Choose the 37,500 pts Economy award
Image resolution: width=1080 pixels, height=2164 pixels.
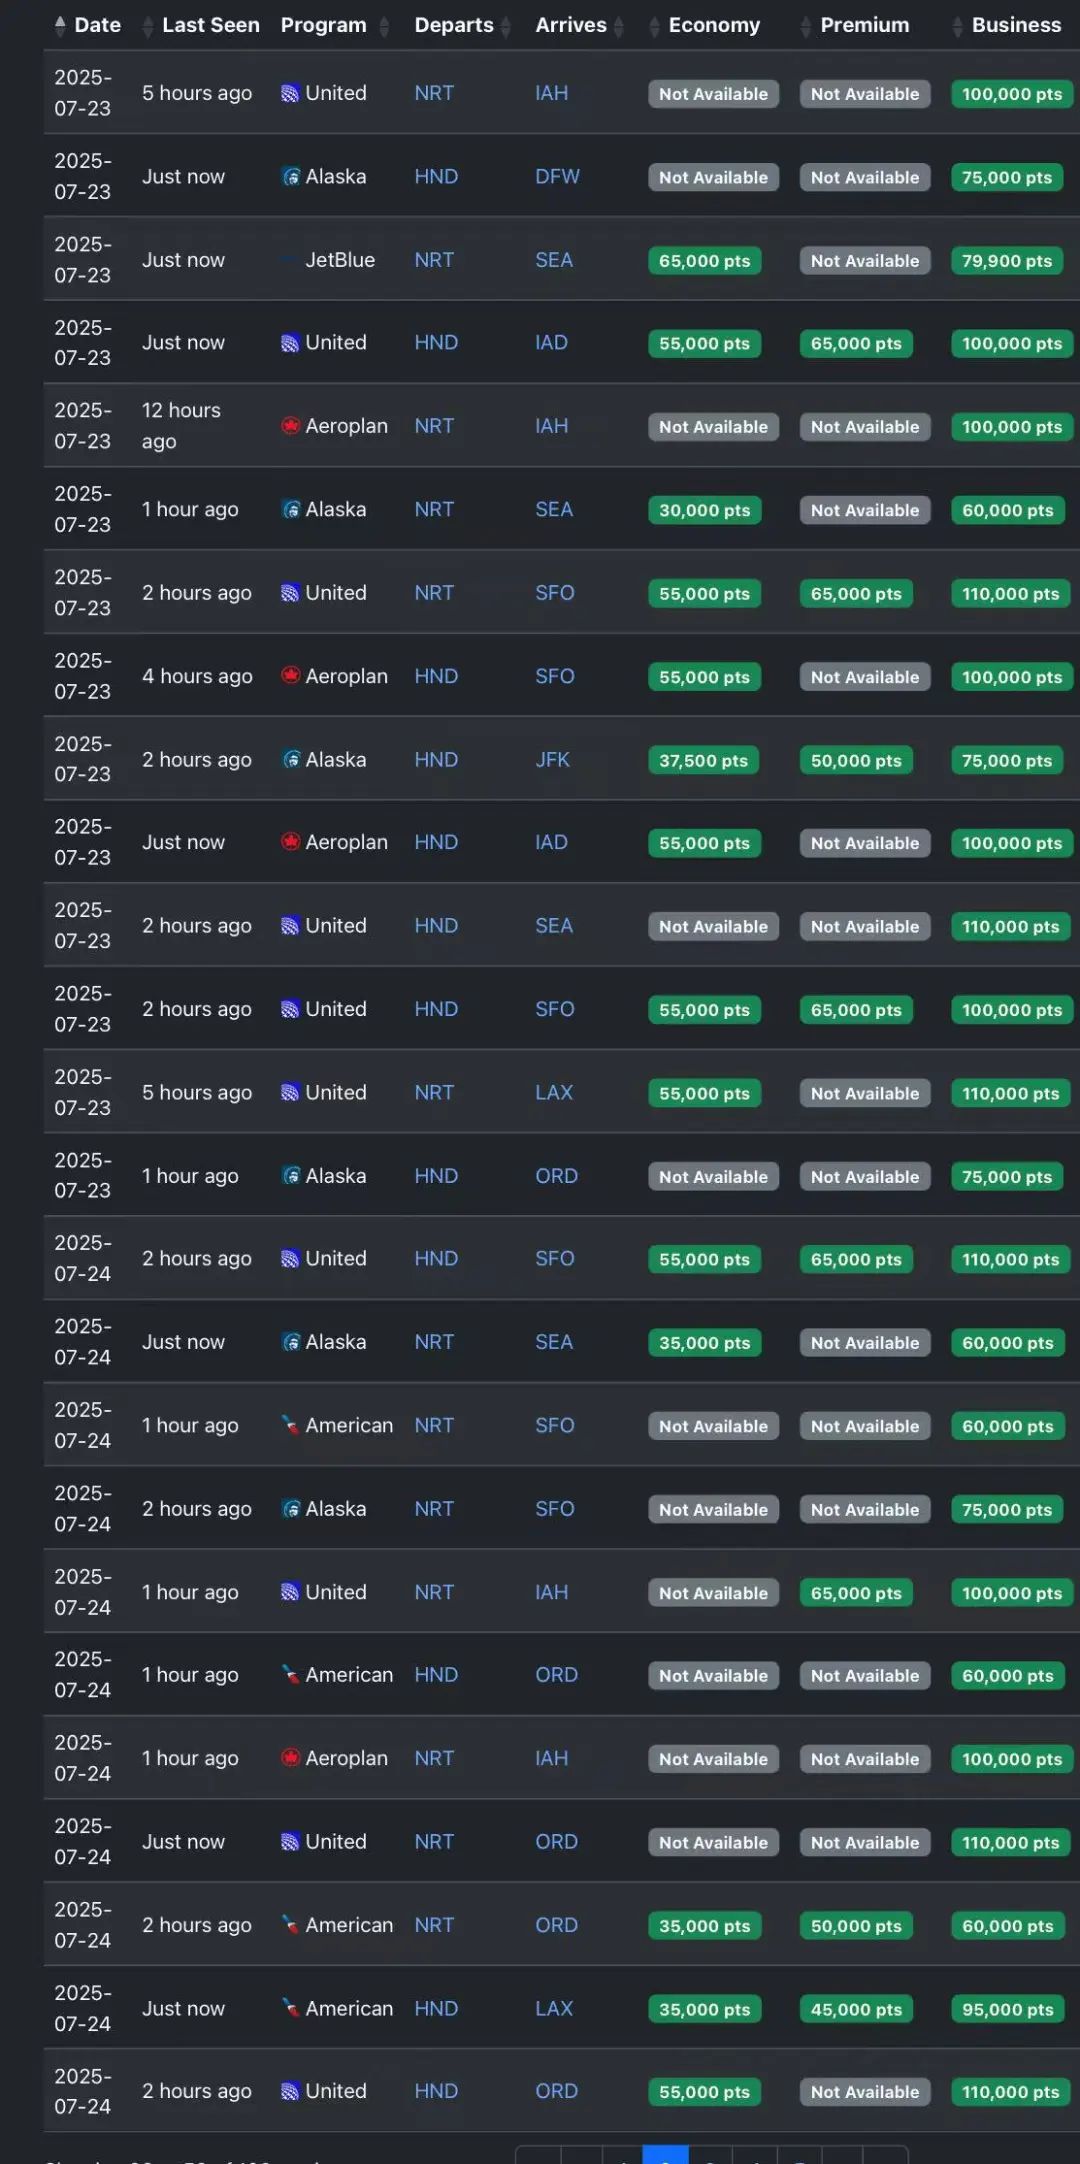click(703, 761)
